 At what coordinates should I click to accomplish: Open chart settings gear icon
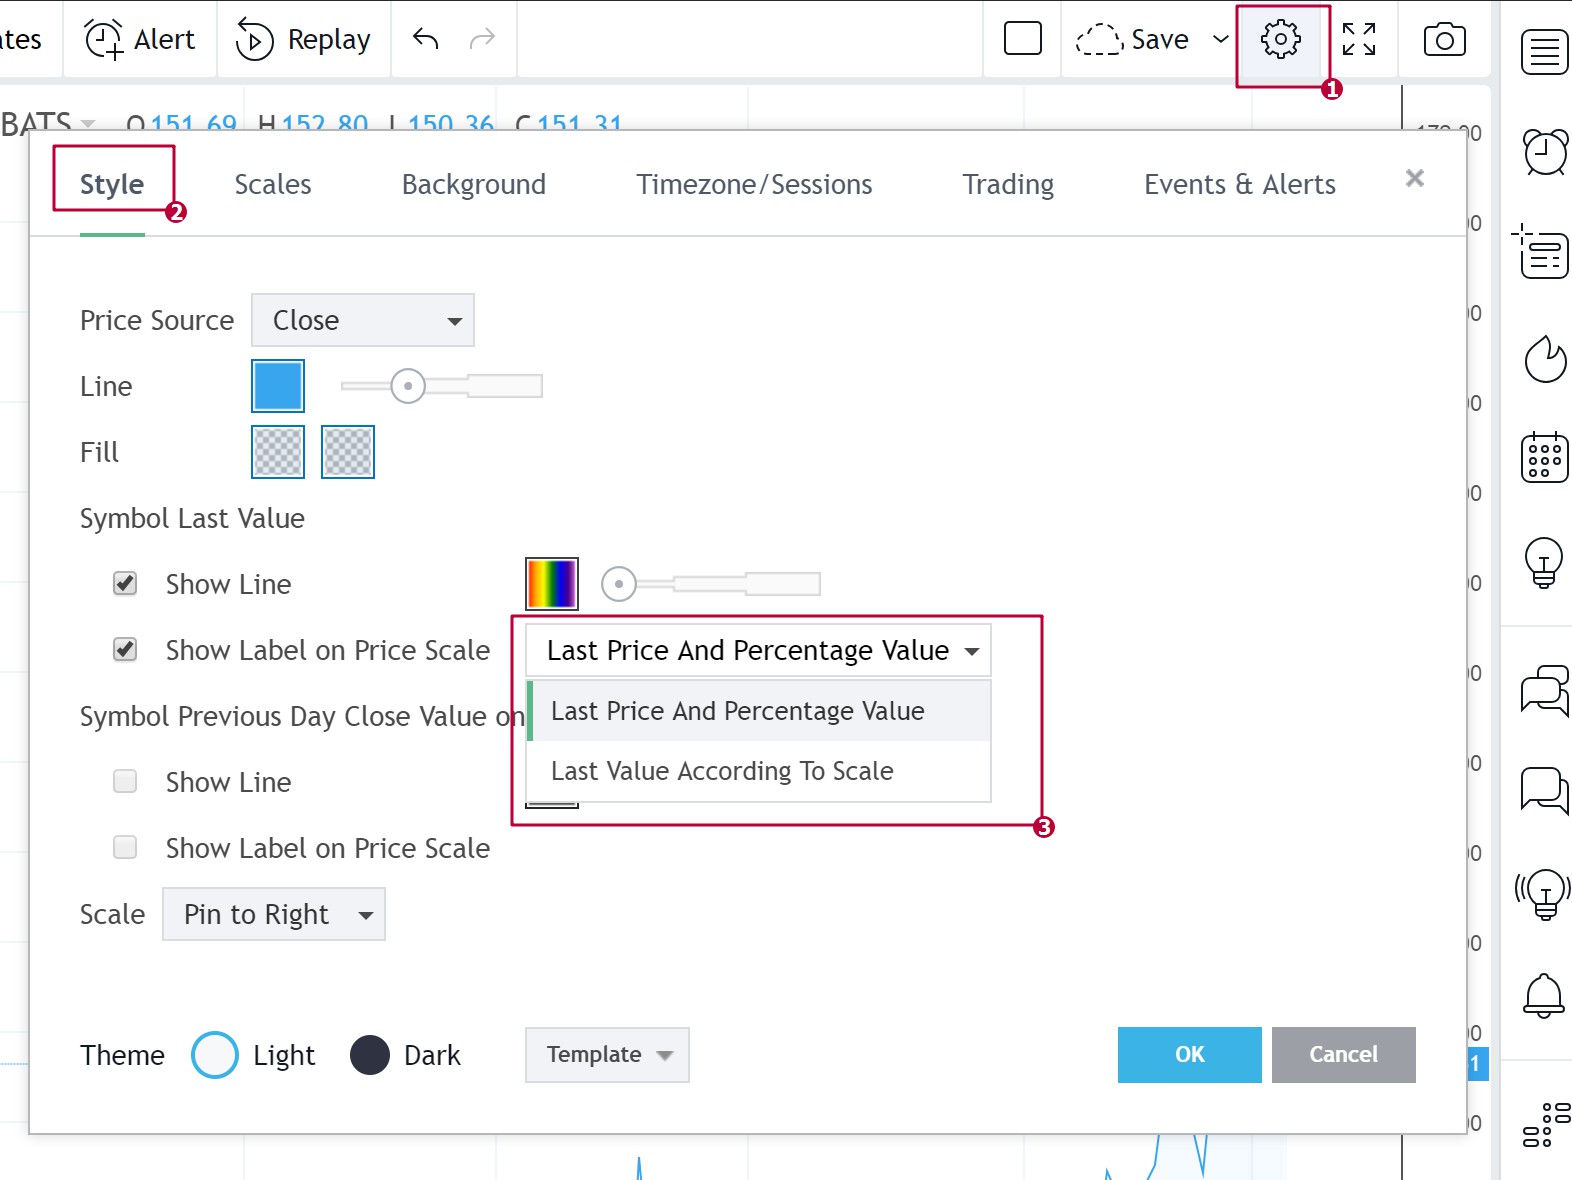pos(1281,40)
